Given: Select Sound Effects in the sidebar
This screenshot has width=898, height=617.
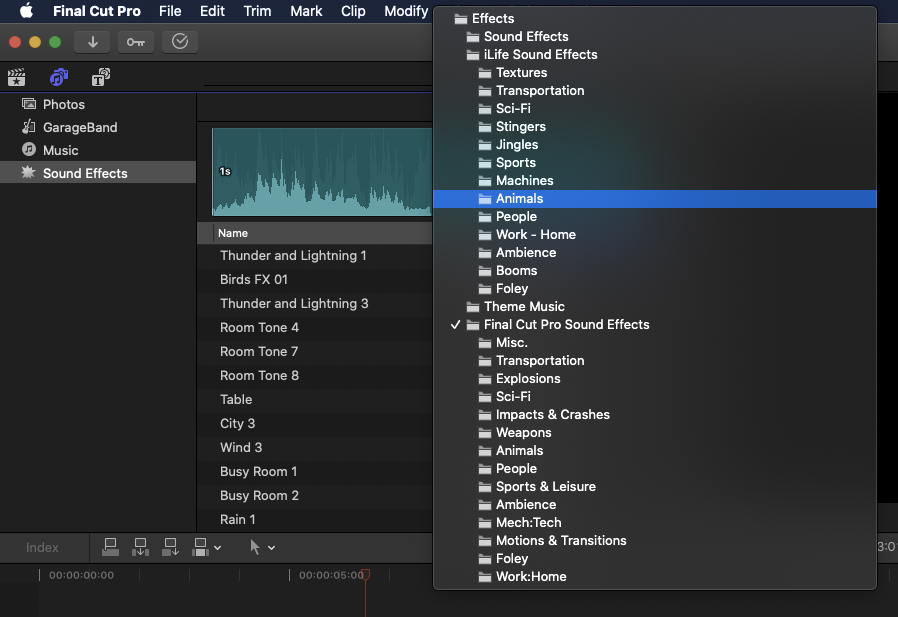Looking at the screenshot, I should 98,172.
